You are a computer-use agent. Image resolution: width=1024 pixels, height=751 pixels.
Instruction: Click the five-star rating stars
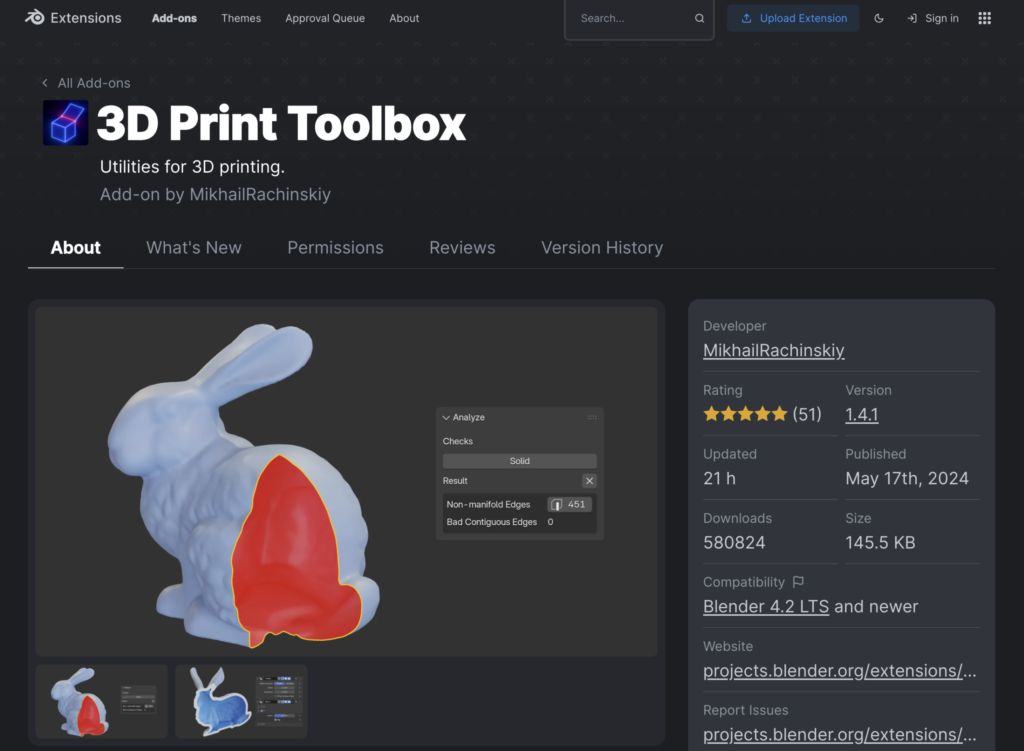pos(745,414)
